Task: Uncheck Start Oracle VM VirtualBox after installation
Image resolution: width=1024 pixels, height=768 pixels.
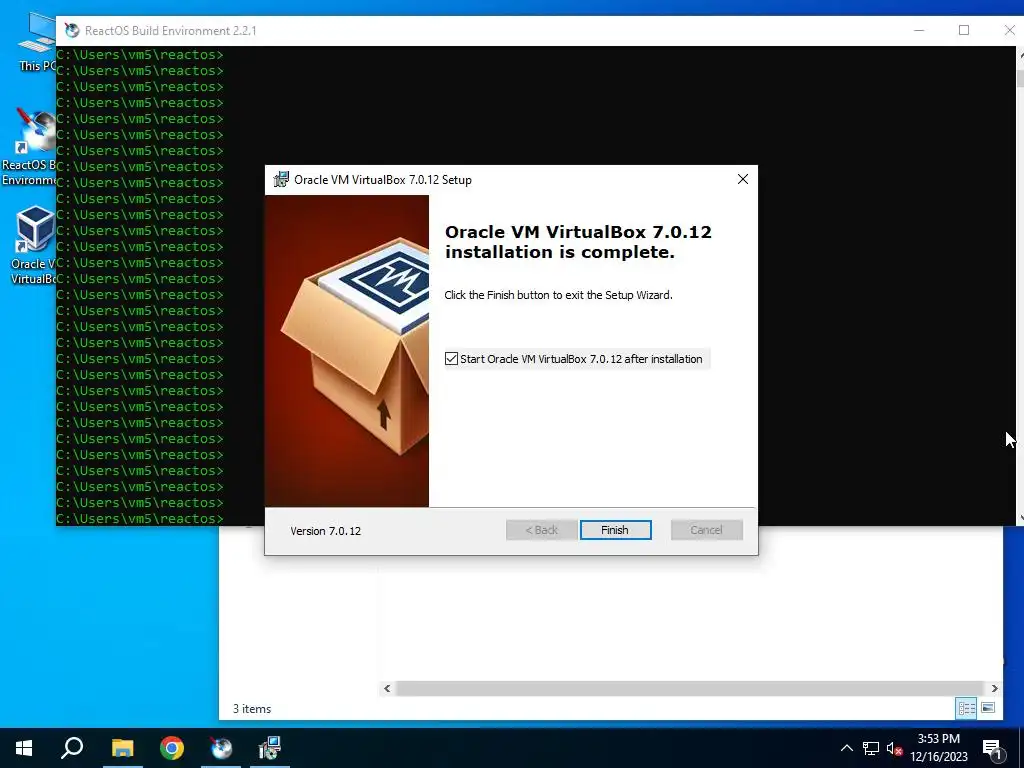Action: pos(451,359)
